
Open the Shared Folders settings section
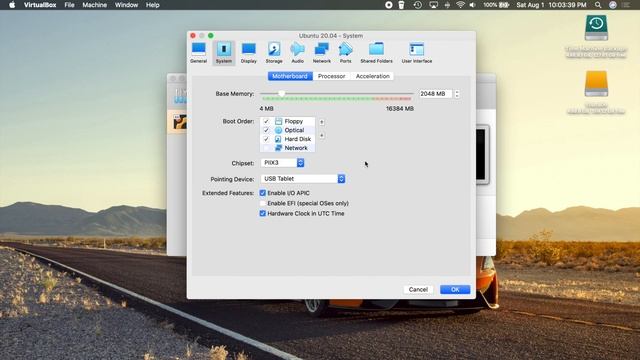[x=376, y=53]
